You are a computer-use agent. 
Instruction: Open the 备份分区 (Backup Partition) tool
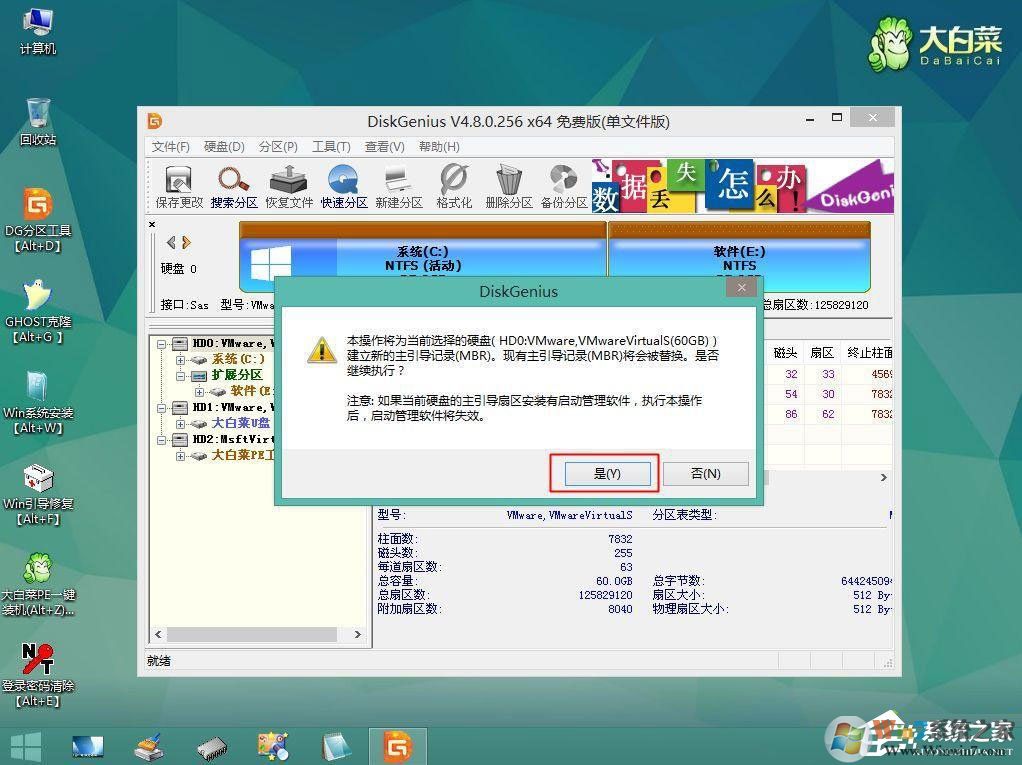(x=563, y=185)
